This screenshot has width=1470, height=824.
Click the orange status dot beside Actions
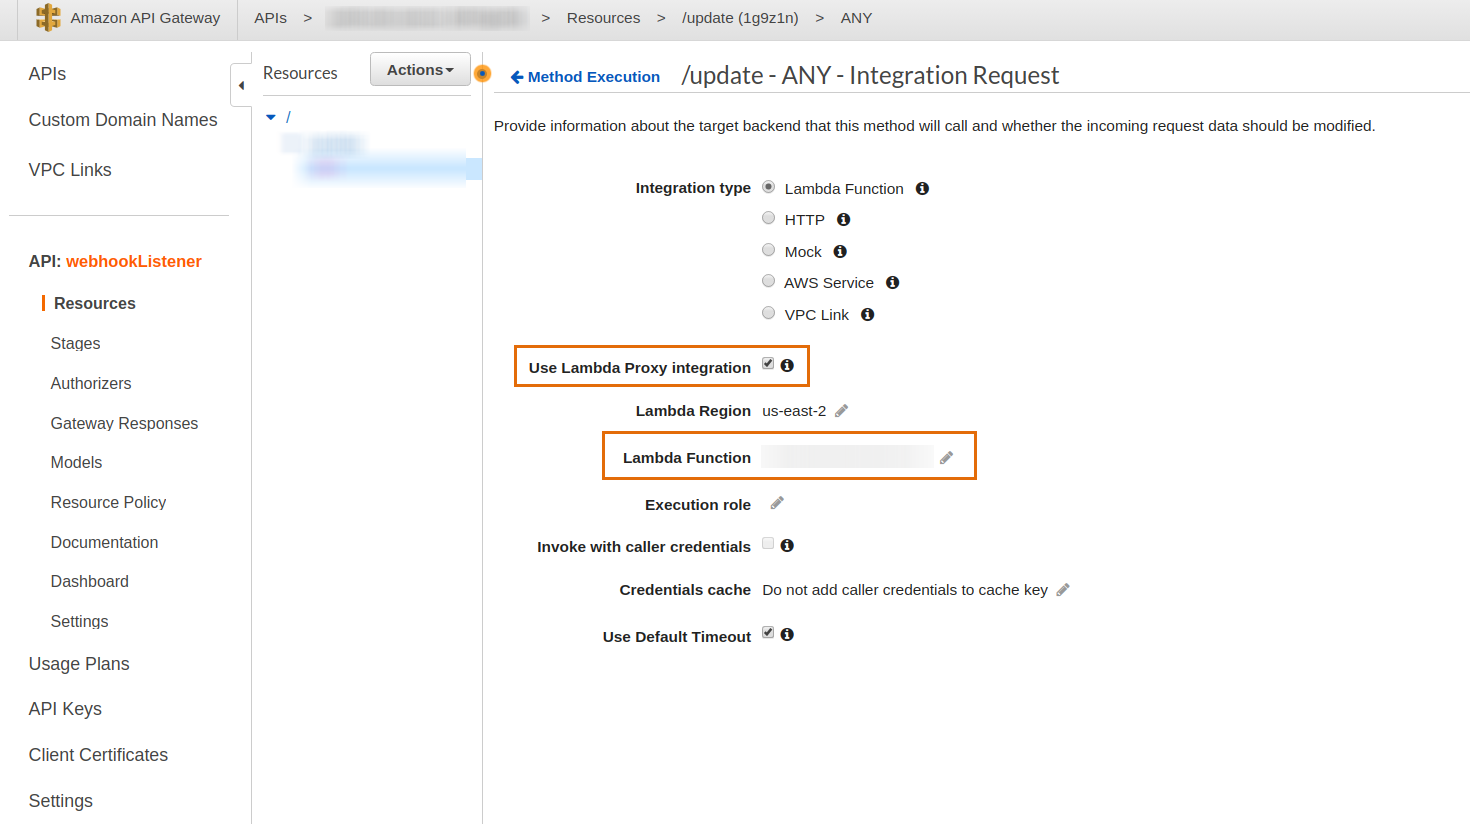tap(482, 73)
